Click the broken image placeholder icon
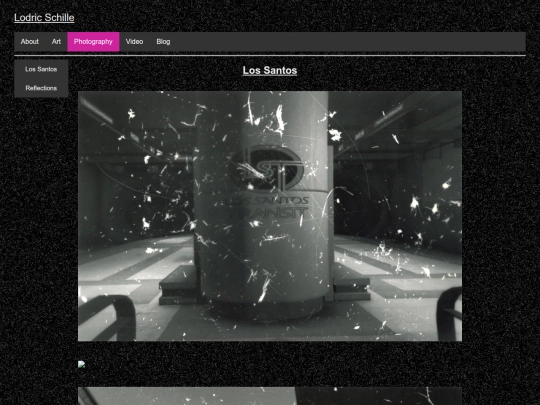 click(82, 364)
